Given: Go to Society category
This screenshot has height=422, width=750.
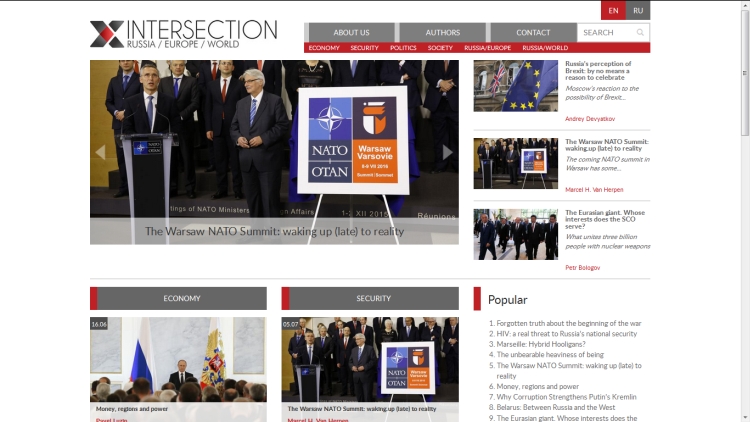Looking at the screenshot, I should click(x=440, y=48).
